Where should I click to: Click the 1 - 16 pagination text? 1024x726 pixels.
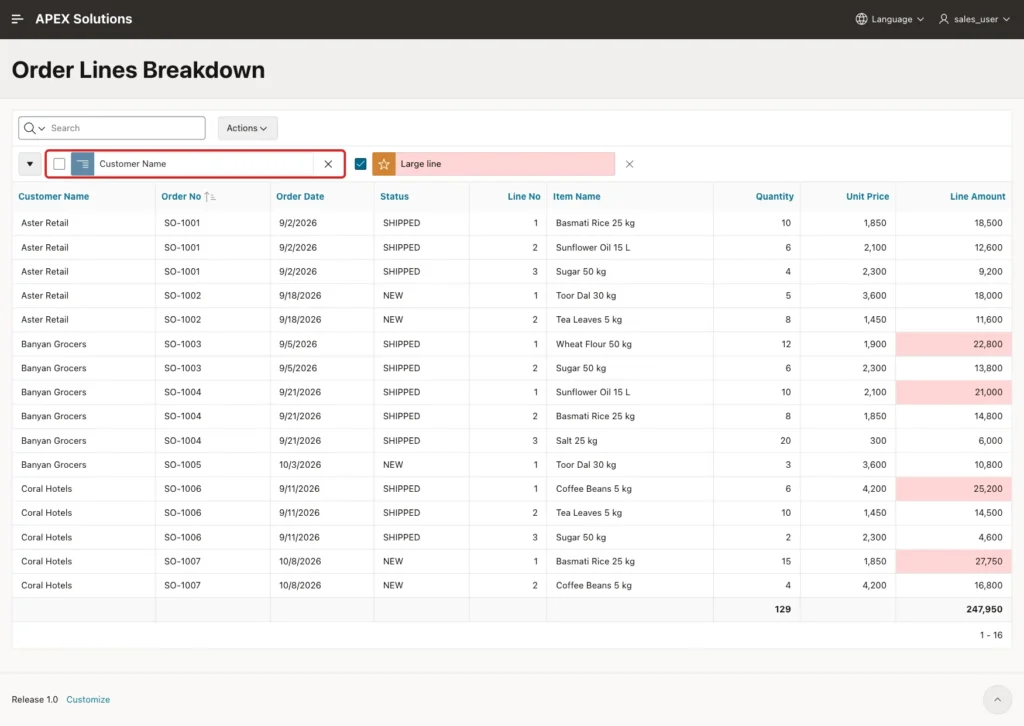tap(991, 635)
